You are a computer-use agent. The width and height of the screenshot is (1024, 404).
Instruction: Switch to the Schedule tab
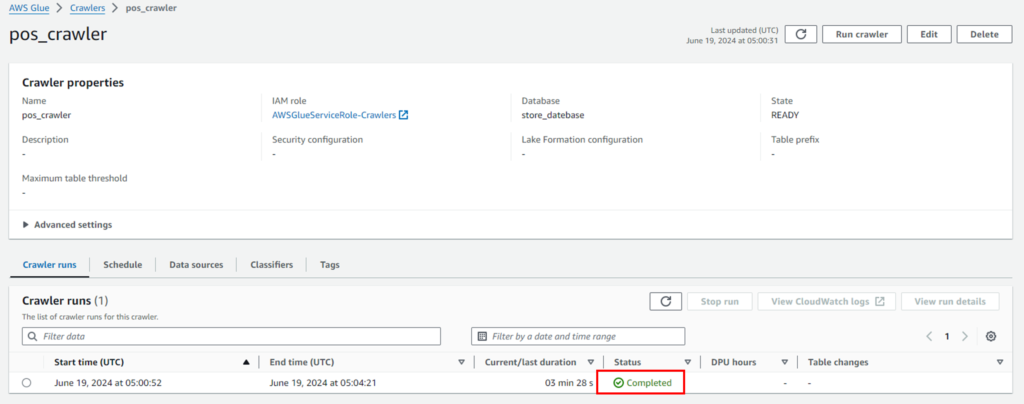click(123, 264)
